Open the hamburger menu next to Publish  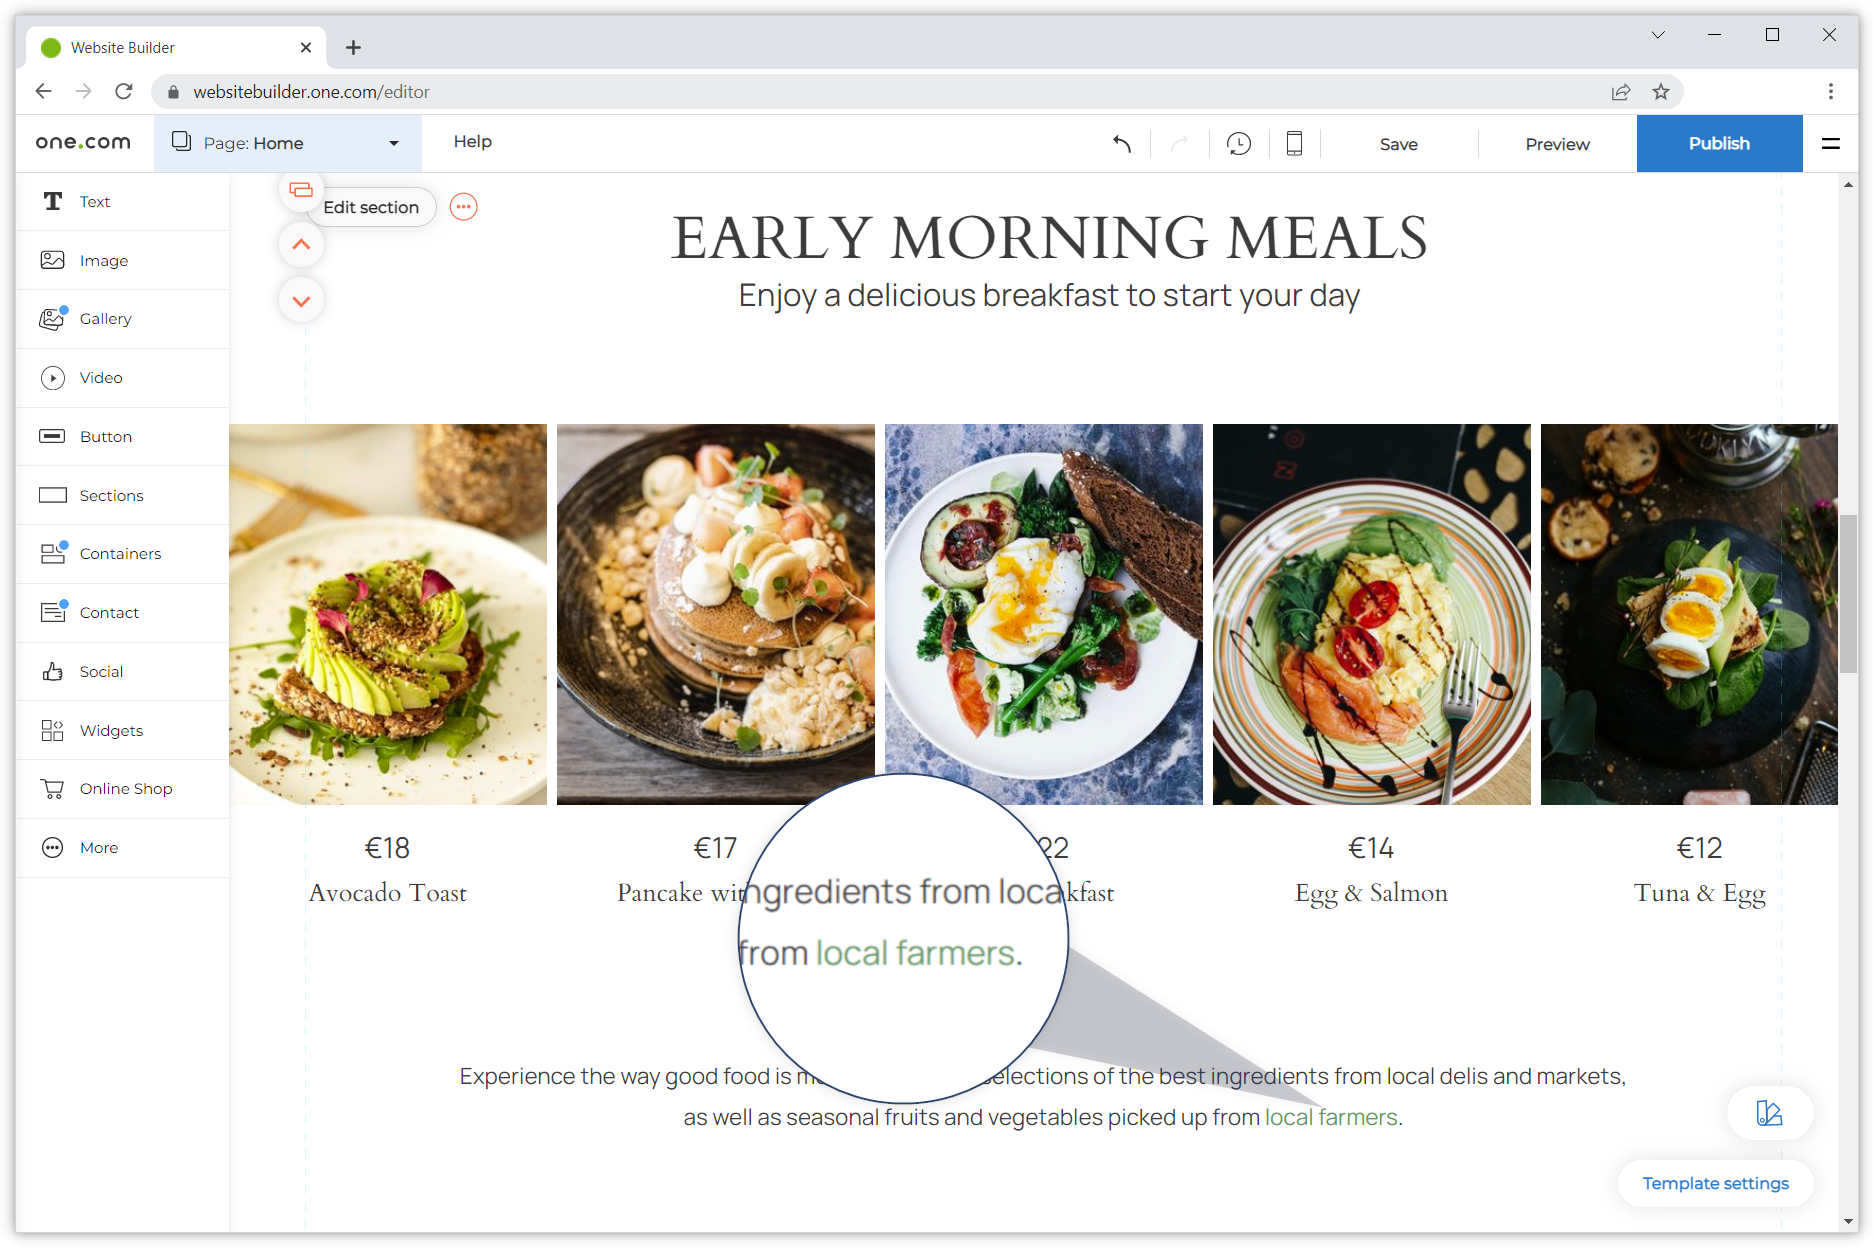[1830, 144]
